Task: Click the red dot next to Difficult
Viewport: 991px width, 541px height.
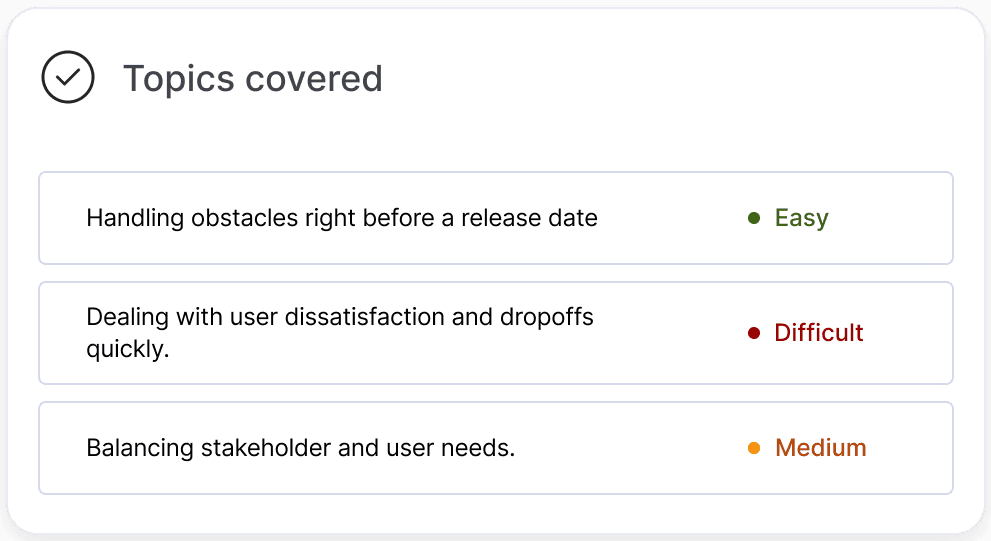Action: [x=754, y=333]
